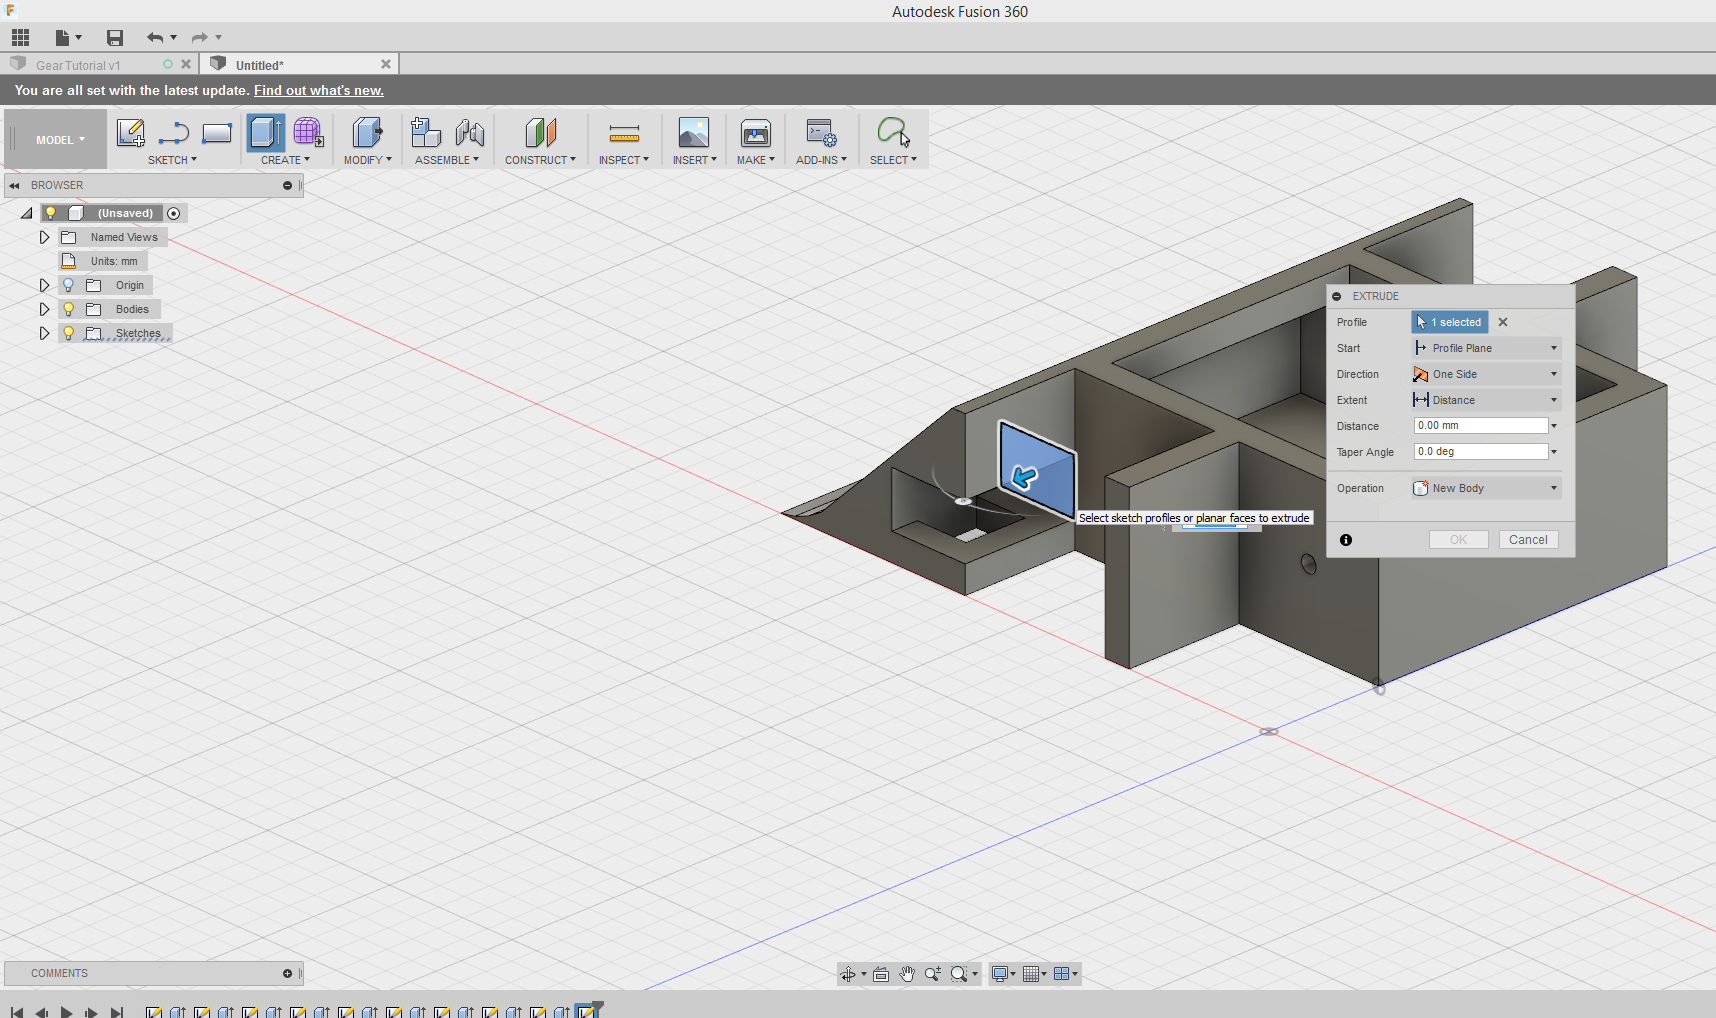
Task: Open the File menu dropdown icon
Action: (68, 38)
